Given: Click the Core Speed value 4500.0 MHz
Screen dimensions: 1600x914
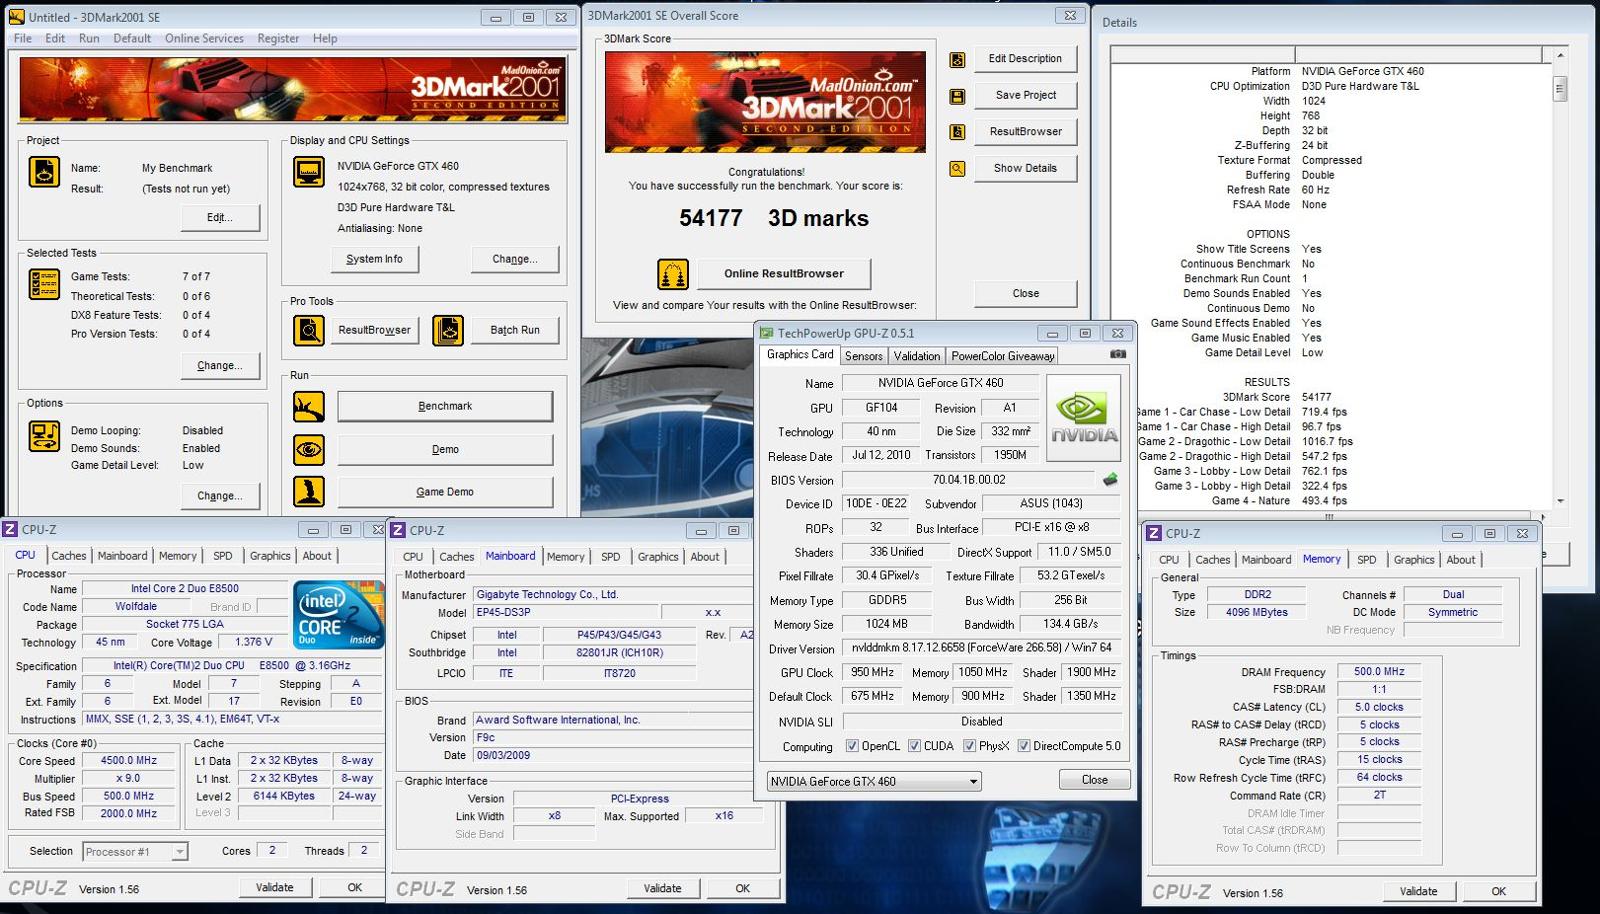Looking at the screenshot, I should click(x=129, y=761).
